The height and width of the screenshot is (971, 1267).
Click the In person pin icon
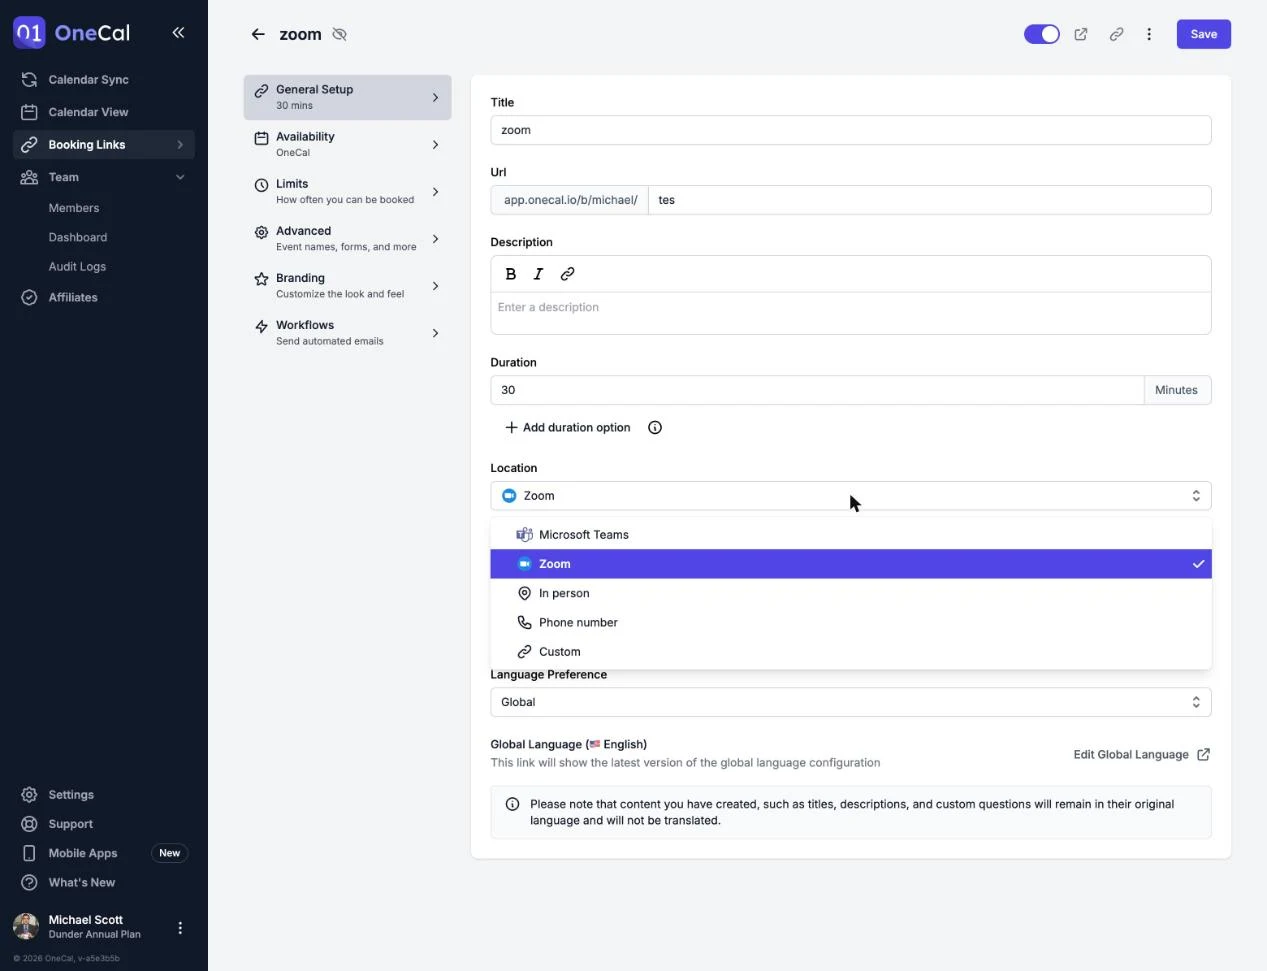pos(524,593)
